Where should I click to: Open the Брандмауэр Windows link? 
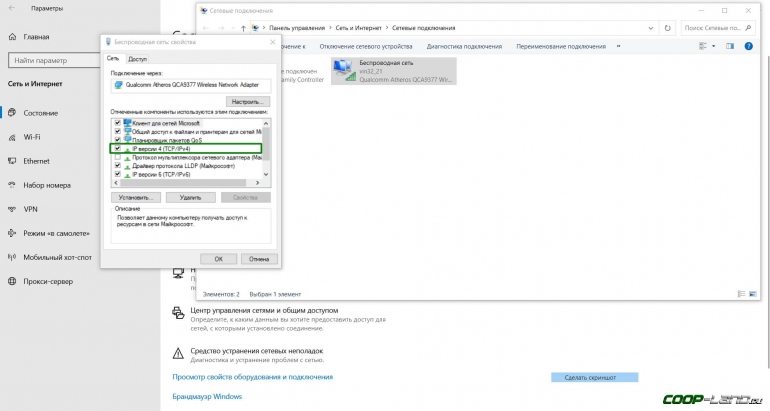[x=207, y=396]
